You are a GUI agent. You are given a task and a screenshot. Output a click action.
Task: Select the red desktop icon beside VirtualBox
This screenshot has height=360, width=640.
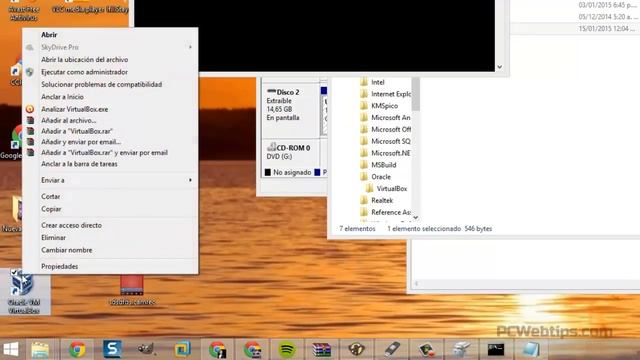click(132, 290)
